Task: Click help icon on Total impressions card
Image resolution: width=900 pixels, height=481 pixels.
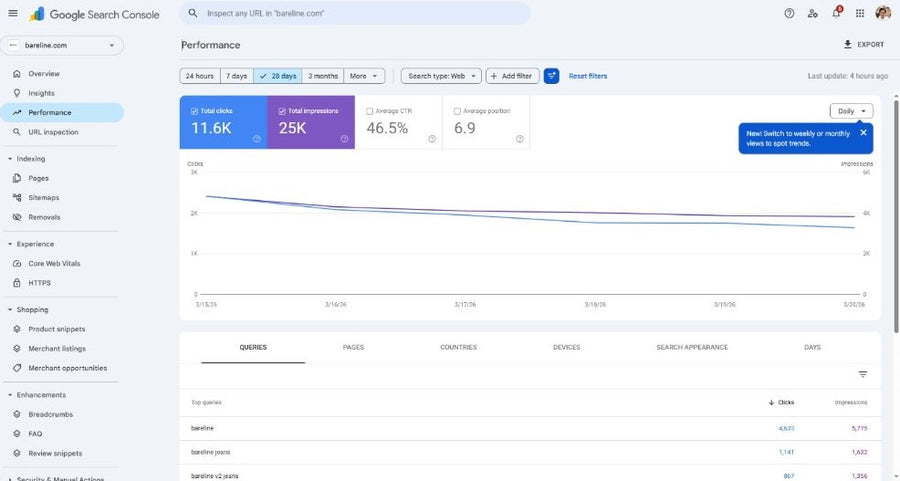Action: click(344, 138)
